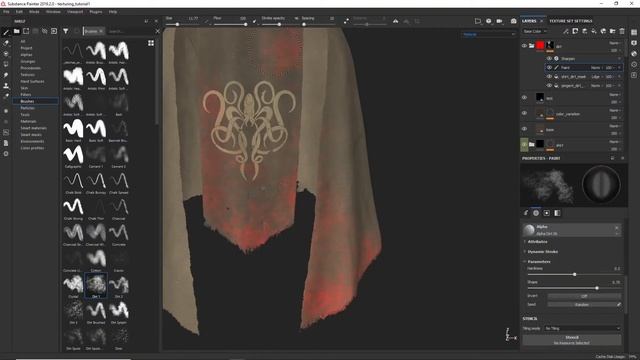Open shirt_dirt_mask blend mode dropdown

coord(596,77)
